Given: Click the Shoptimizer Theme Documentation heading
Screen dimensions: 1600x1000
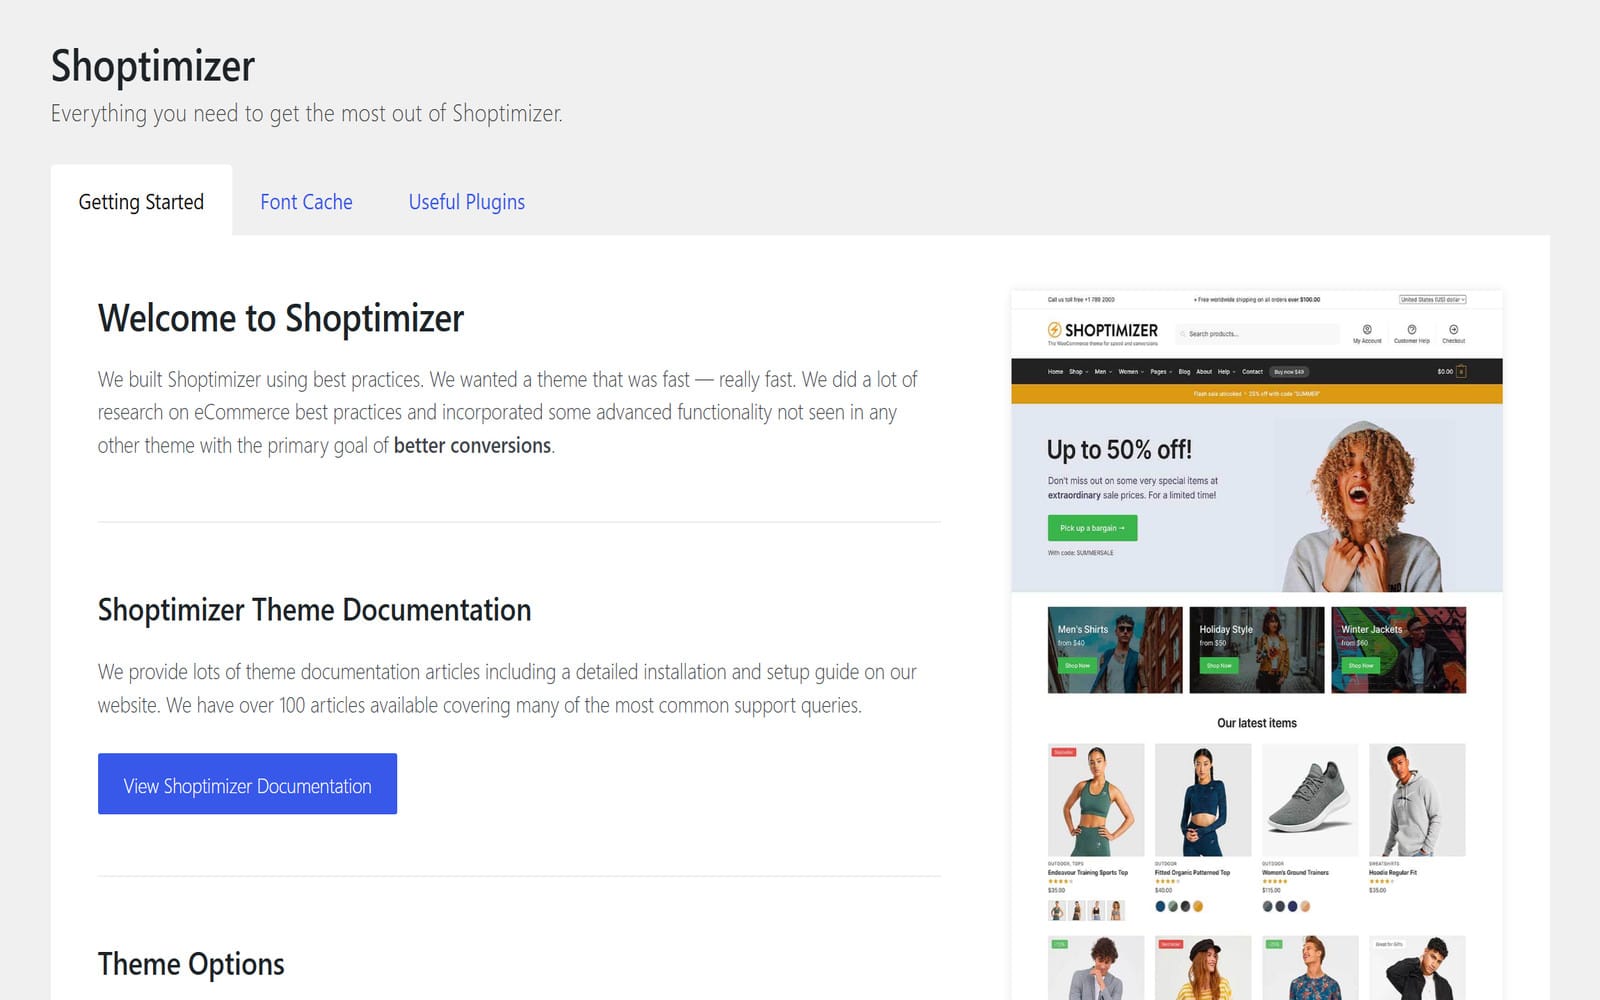Looking at the screenshot, I should click(x=314, y=610).
